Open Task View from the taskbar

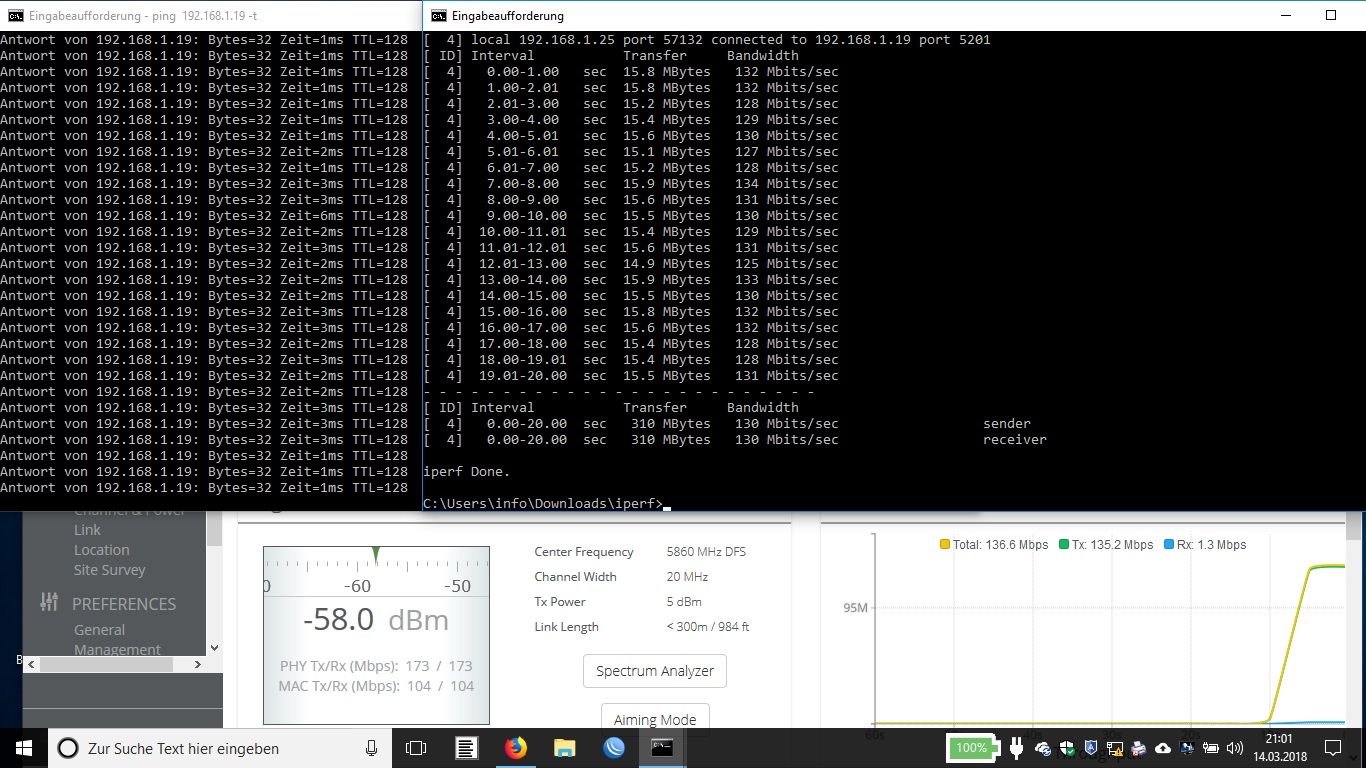tap(416, 748)
